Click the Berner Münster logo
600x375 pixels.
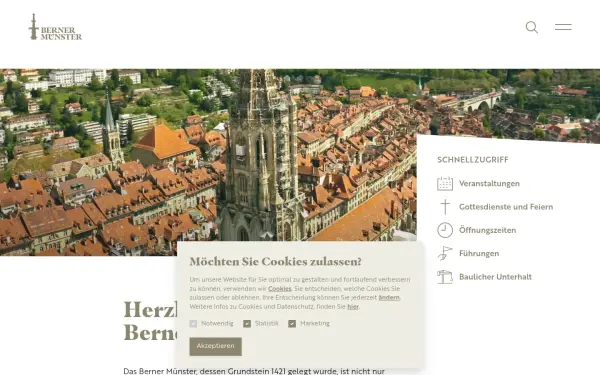(x=55, y=27)
